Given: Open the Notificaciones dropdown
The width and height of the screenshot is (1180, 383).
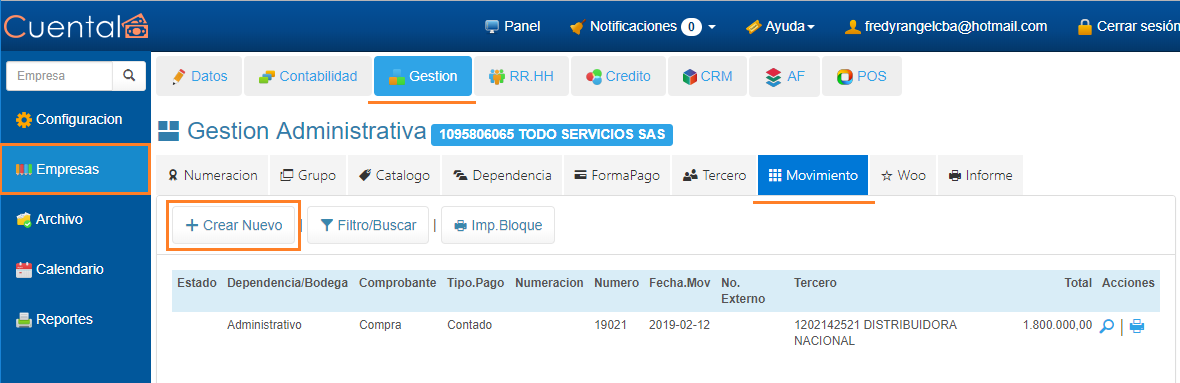Looking at the screenshot, I should 643,26.
